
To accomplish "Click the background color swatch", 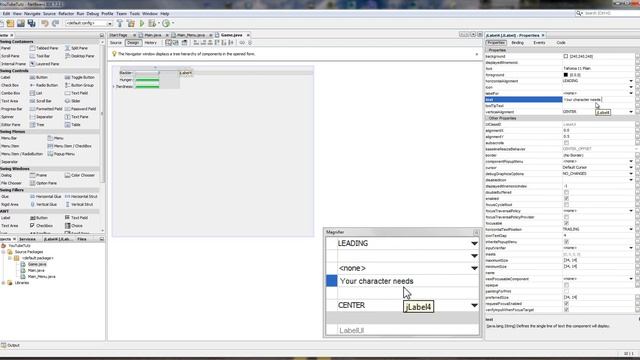I will tap(566, 56).
